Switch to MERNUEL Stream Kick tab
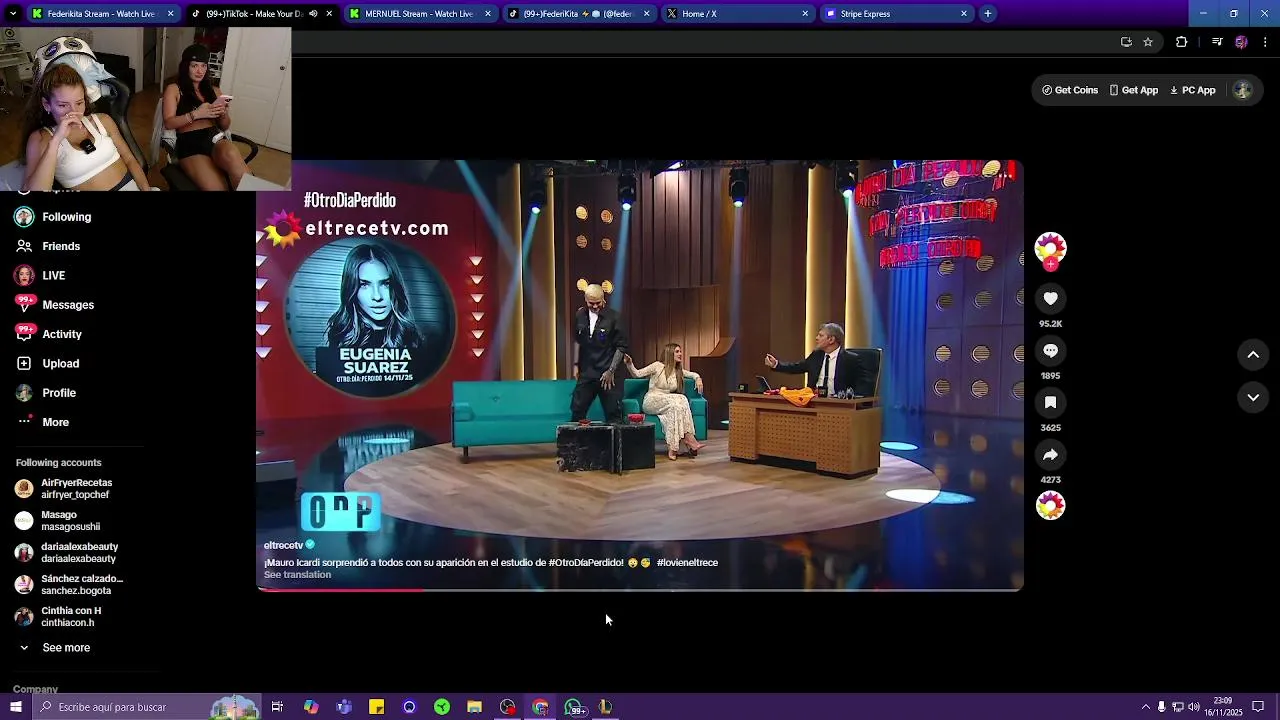This screenshot has width=1280, height=720. tap(418, 14)
